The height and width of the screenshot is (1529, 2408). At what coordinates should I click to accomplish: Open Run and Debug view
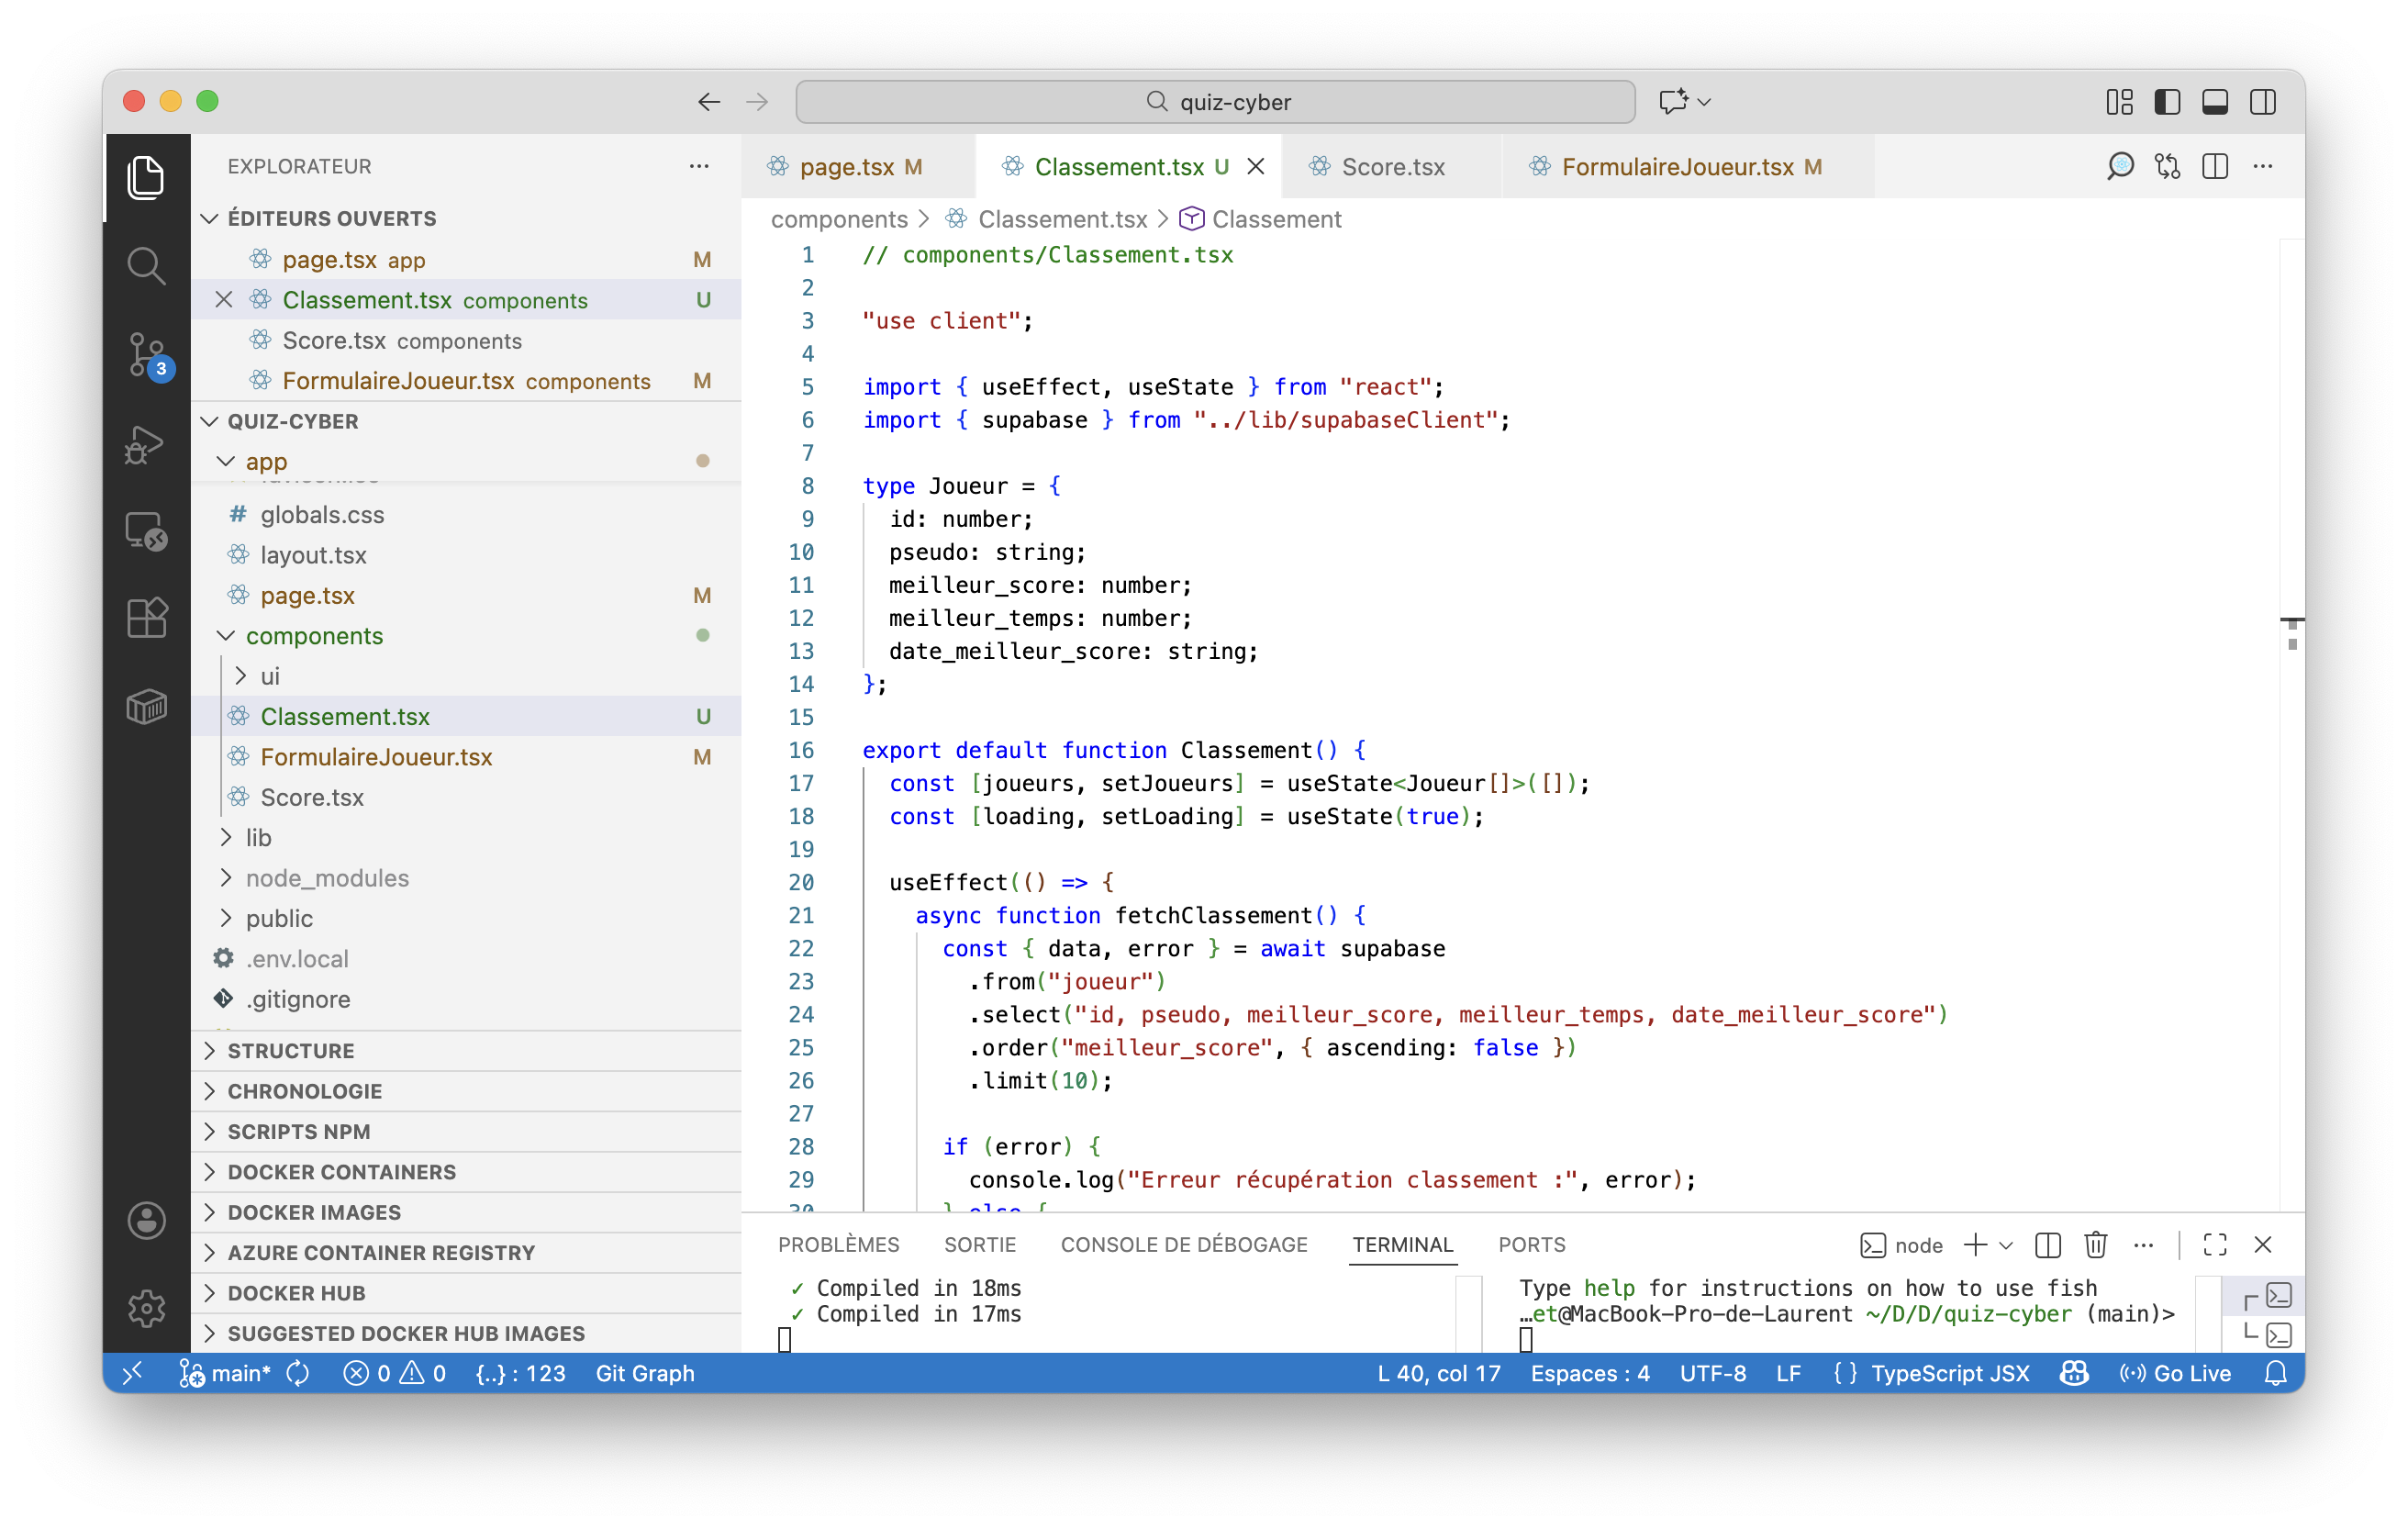146,443
